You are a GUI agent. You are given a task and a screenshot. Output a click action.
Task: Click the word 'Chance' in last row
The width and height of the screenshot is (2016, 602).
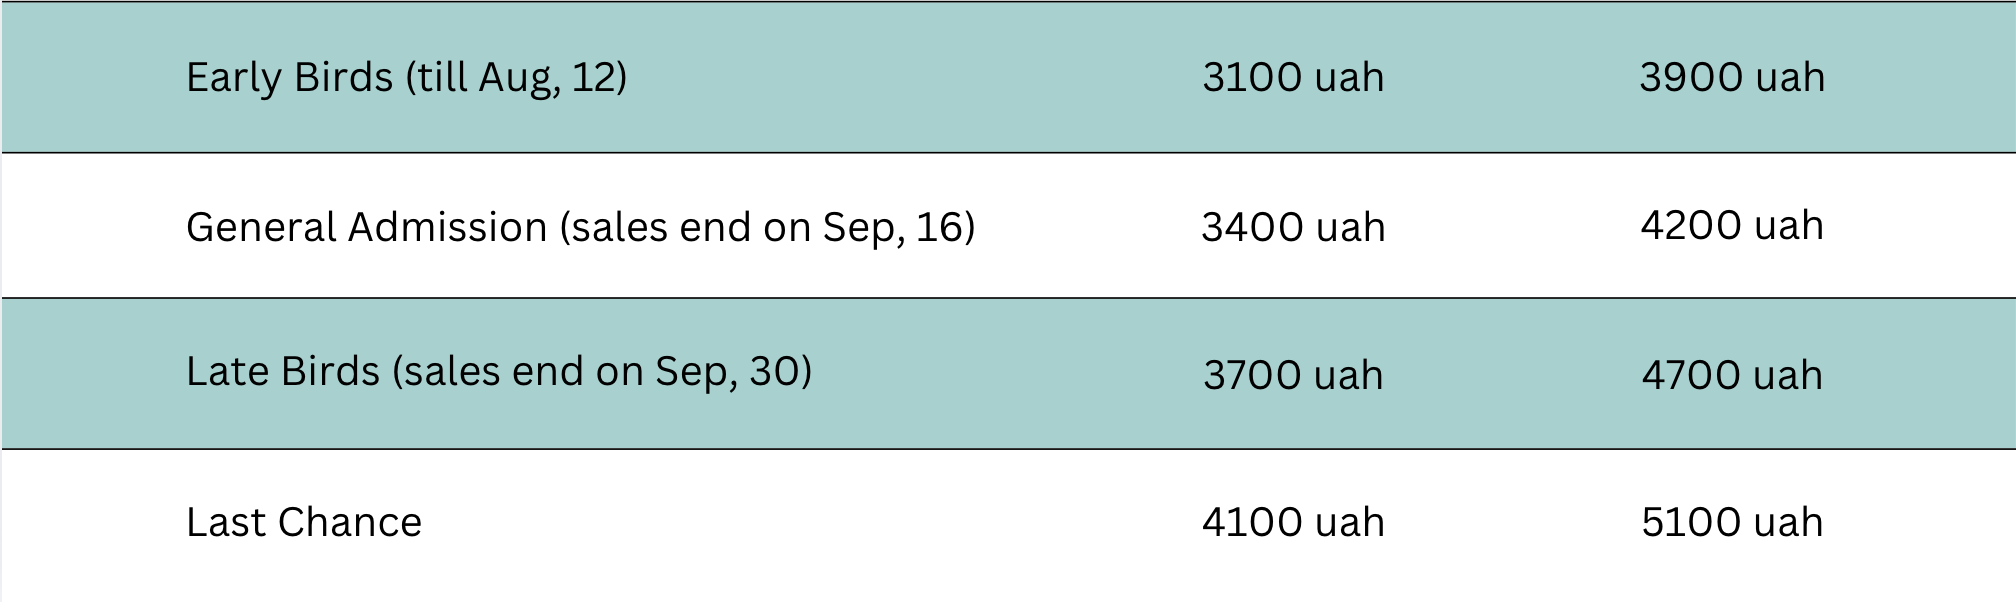(350, 523)
